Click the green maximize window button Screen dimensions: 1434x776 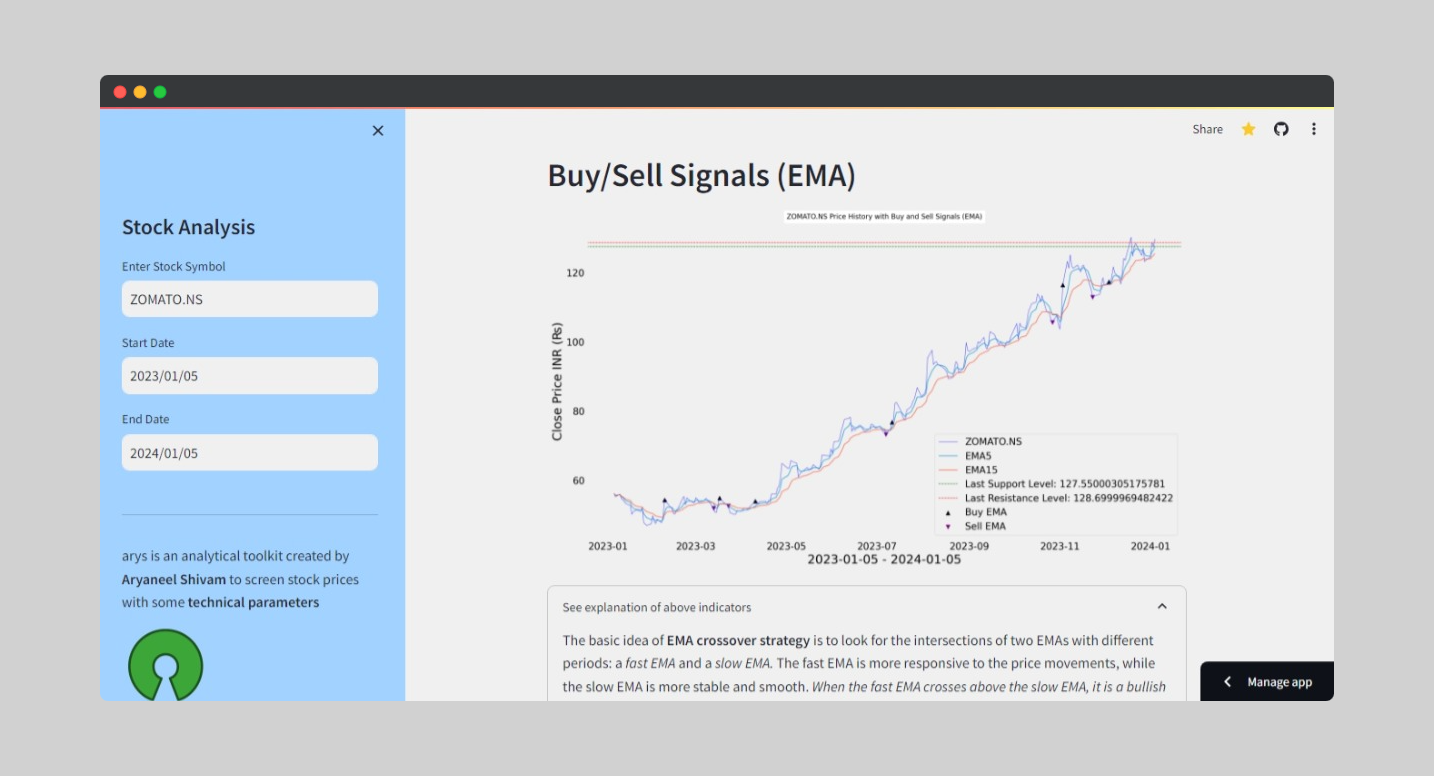coord(160,92)
